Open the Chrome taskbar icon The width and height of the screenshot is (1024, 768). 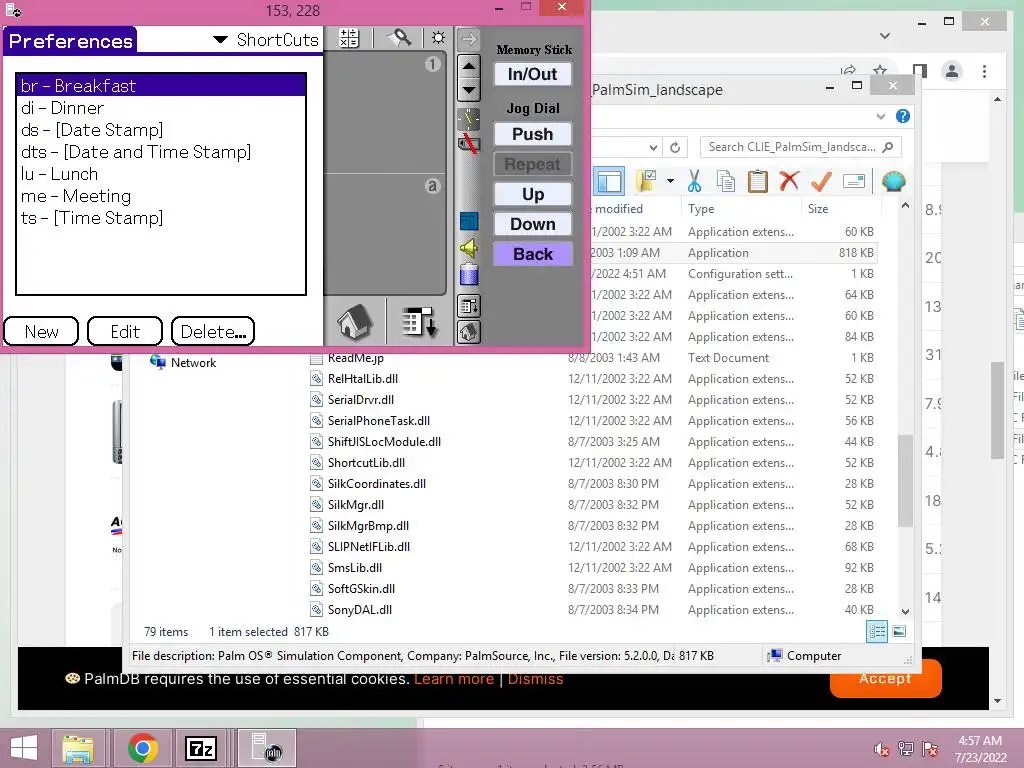(142, 748)
